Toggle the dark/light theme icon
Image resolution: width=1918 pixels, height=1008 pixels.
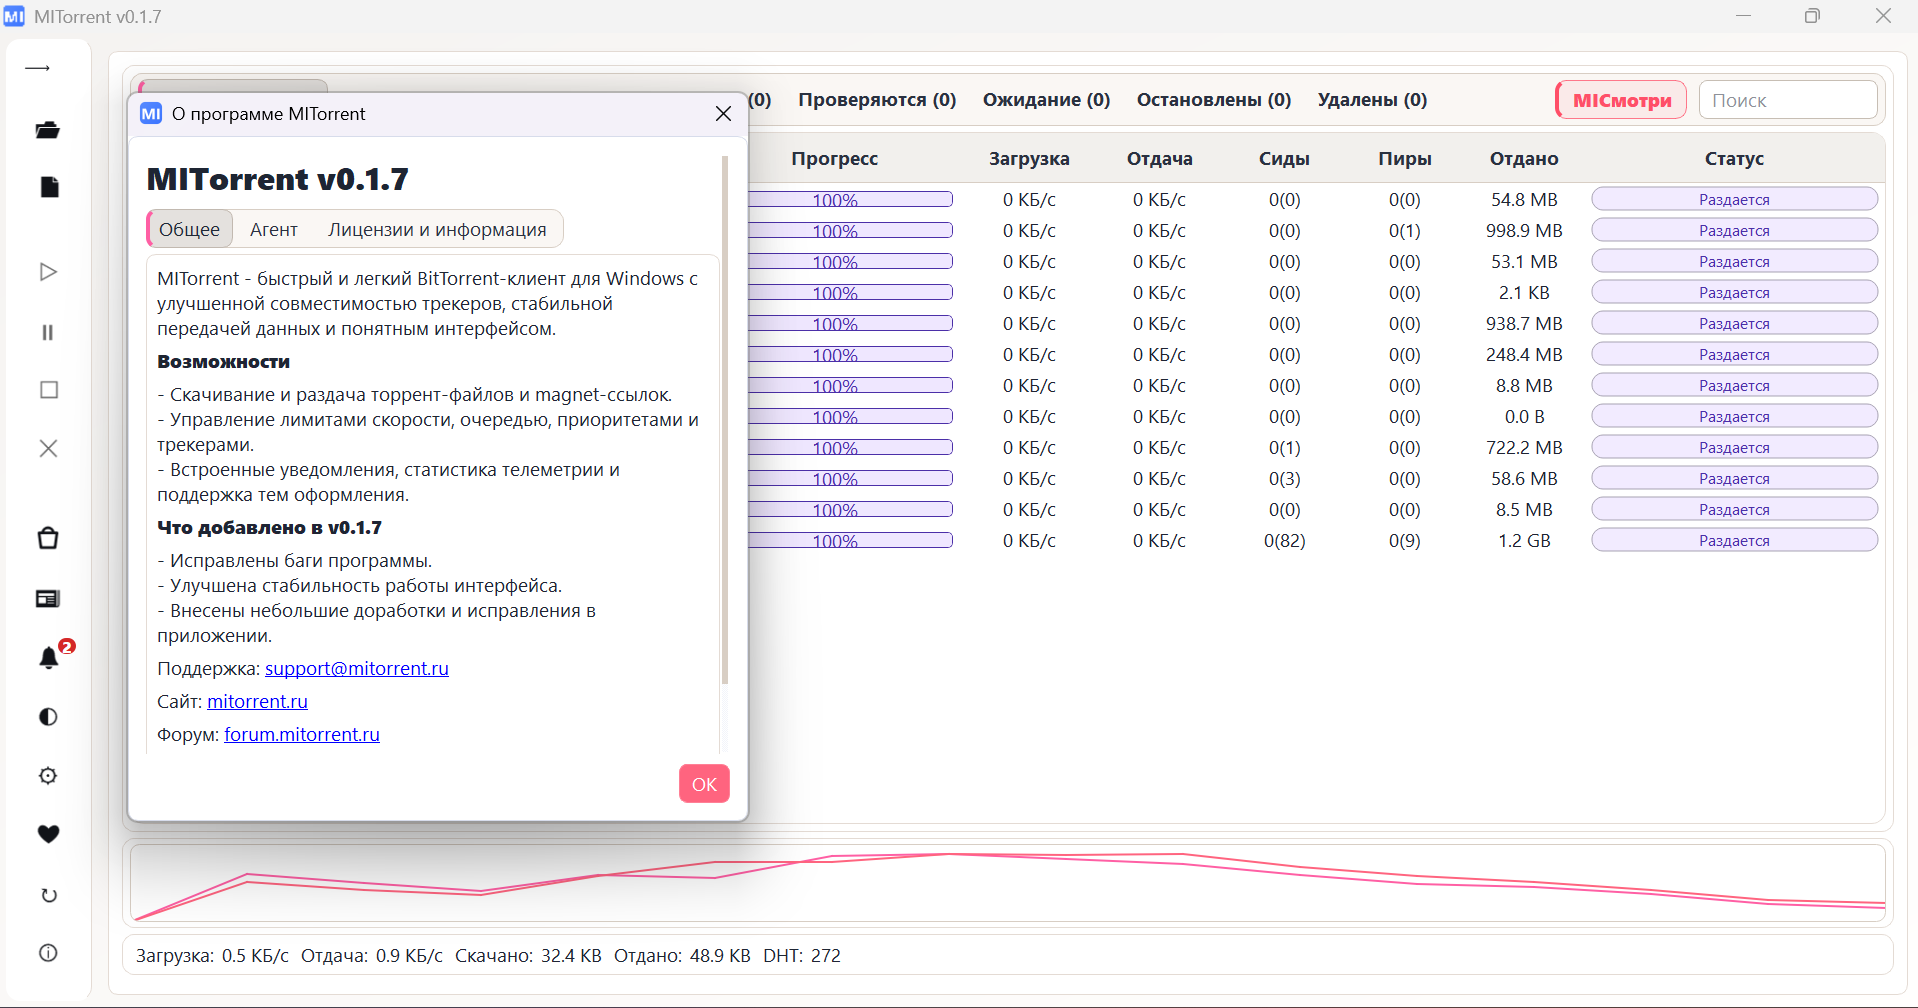(x=48, y=717)
